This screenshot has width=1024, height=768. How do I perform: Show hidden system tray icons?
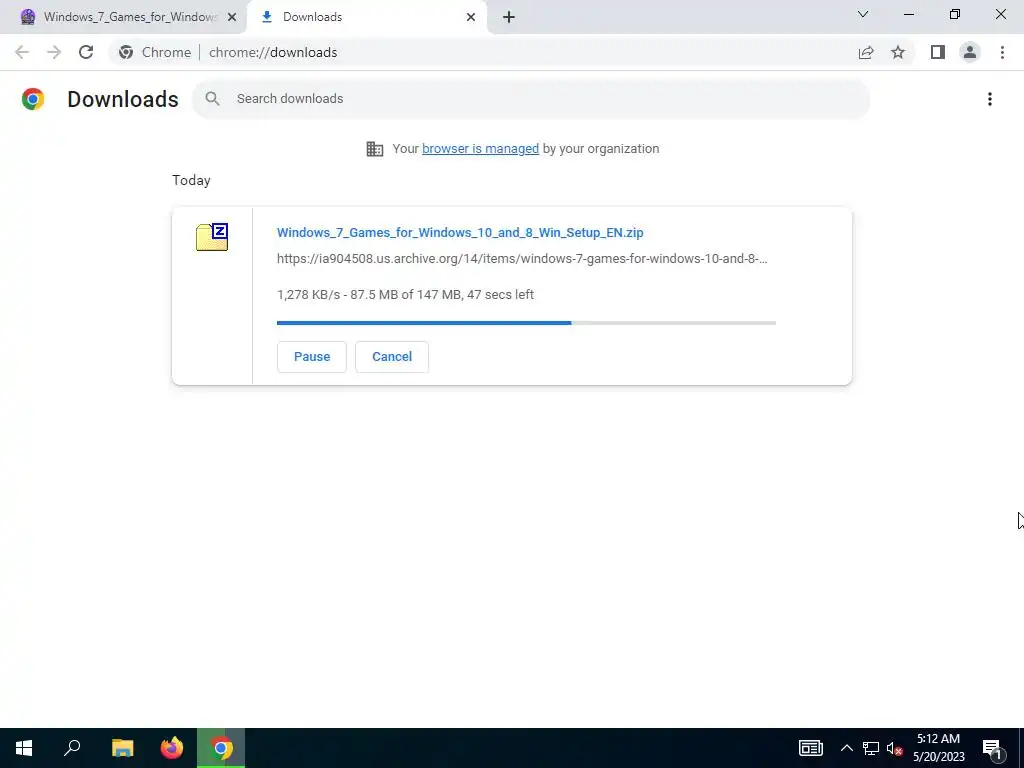(846, 748)
